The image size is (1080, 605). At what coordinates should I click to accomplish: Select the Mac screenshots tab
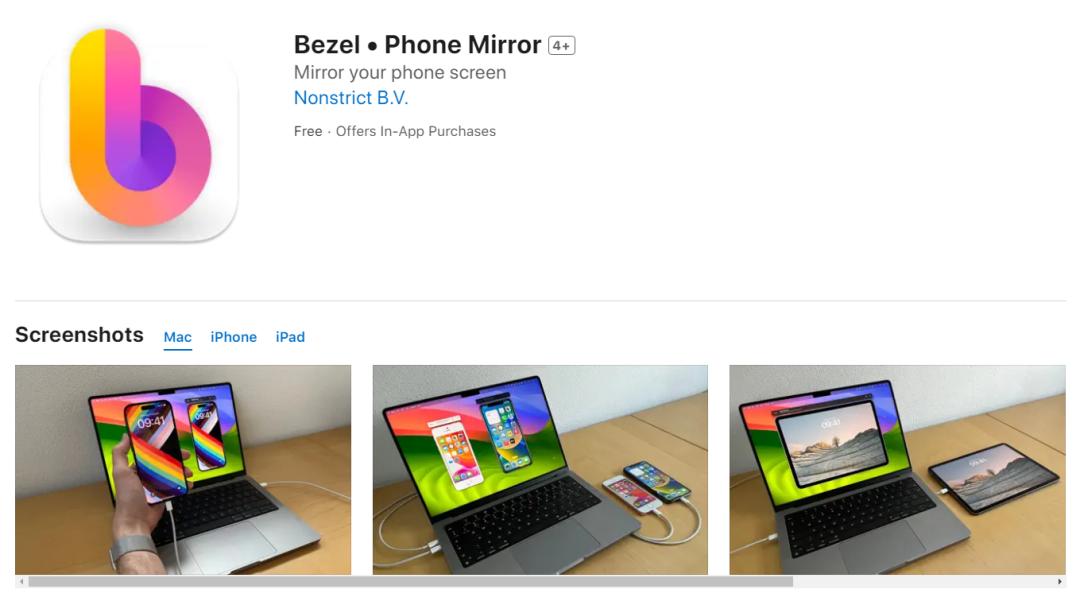(x=177, y=337)
